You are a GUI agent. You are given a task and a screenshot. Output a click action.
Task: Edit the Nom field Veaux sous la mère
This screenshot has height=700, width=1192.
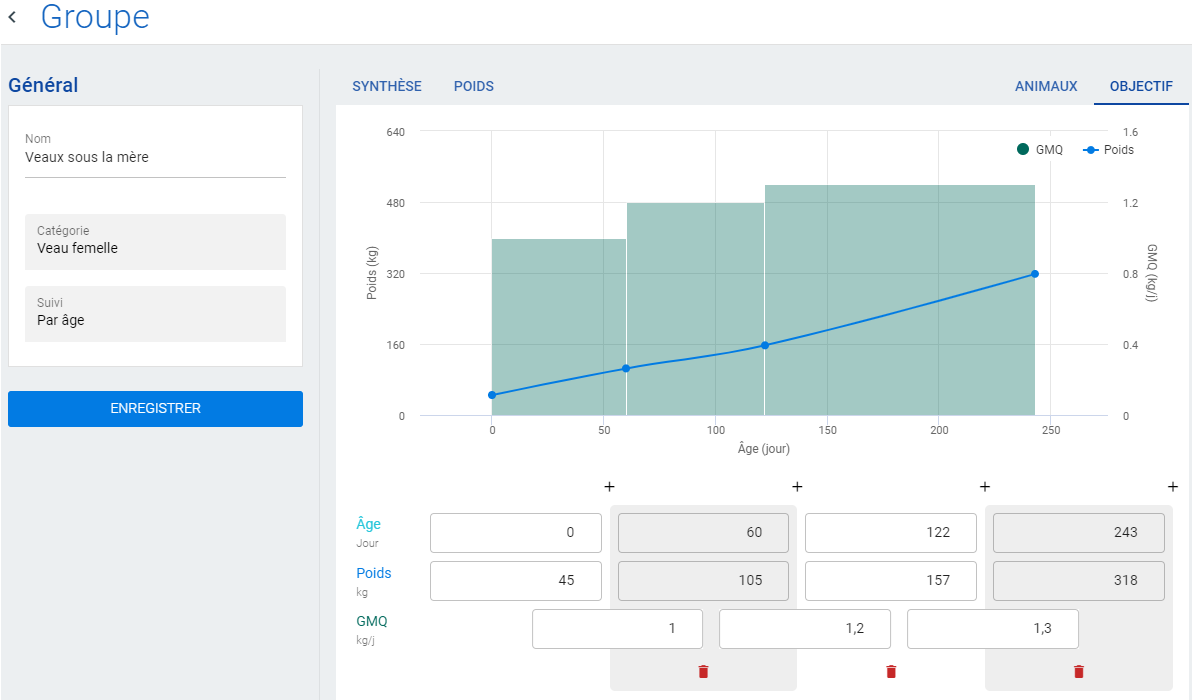tap(155, 157)
